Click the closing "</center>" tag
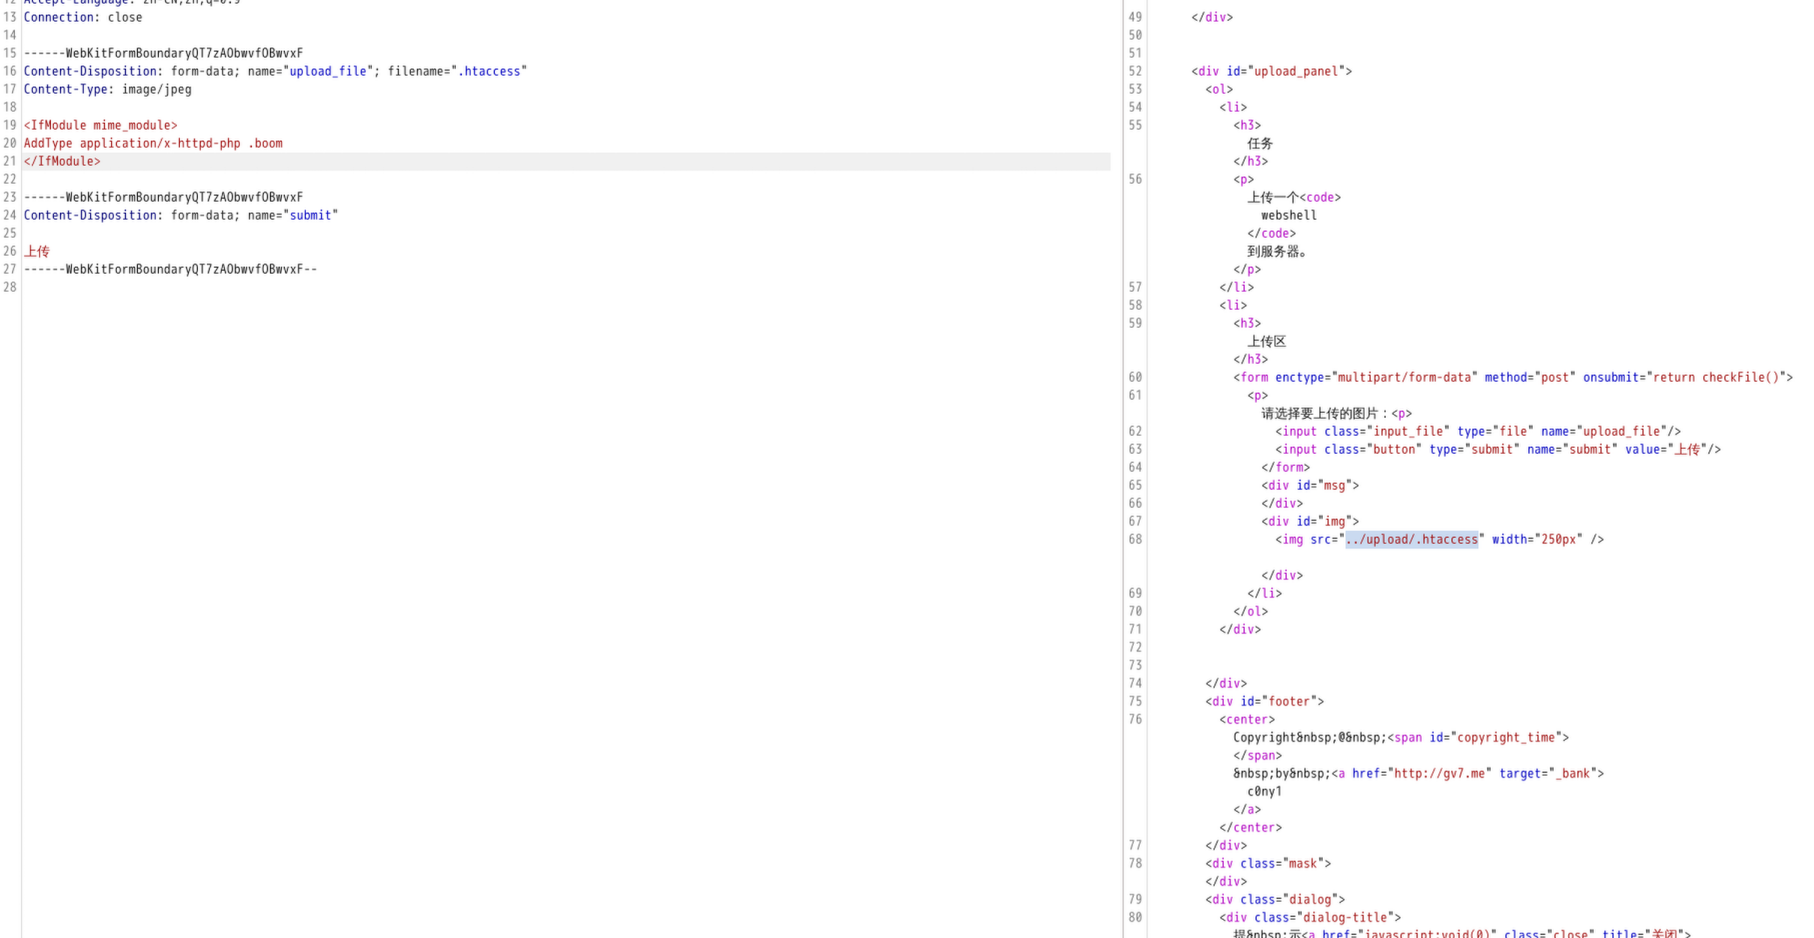Image resolution: width=1814 pixels, height=938 pixels. click(x=1250, y=827)
